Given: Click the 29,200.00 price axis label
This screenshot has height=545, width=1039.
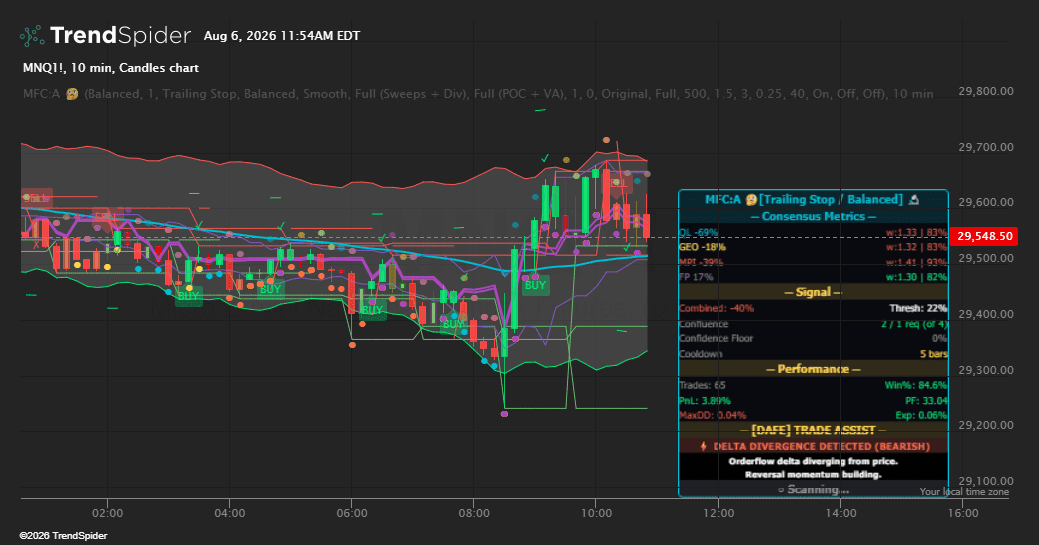Looking at the screenshot, I should 985,425.
